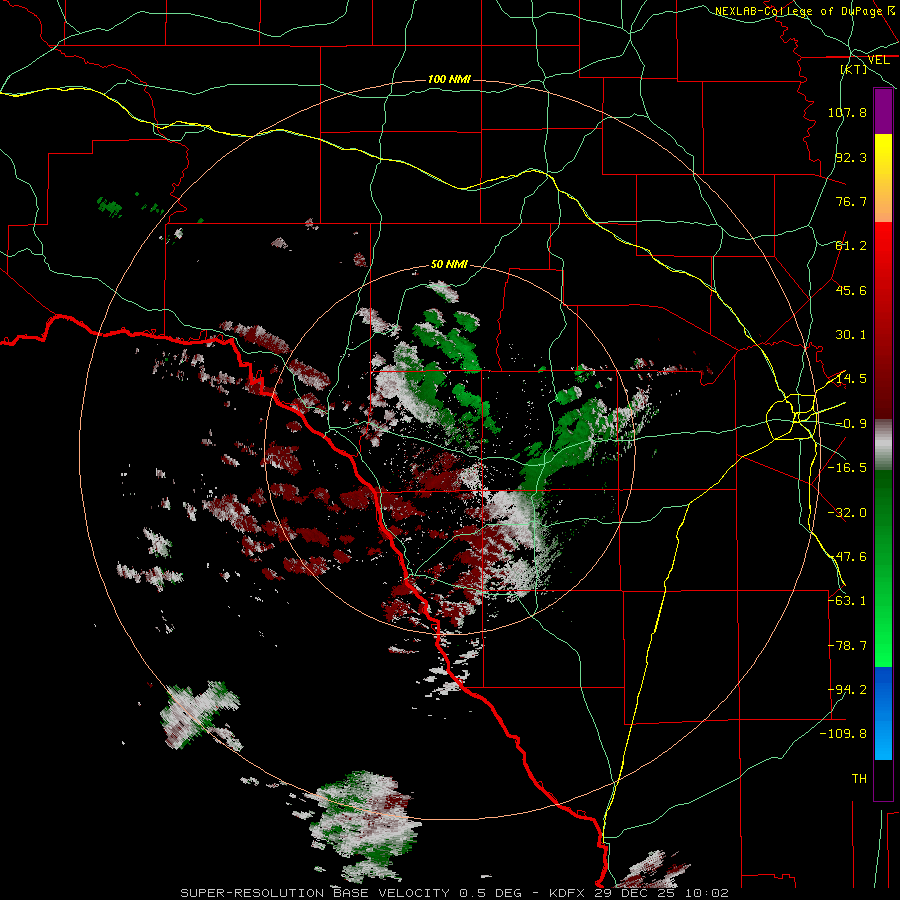Click the "KDFX 29 DEC 25 10:02" timestamp text
Screen dimensions: 900x900
click(639, 893)
